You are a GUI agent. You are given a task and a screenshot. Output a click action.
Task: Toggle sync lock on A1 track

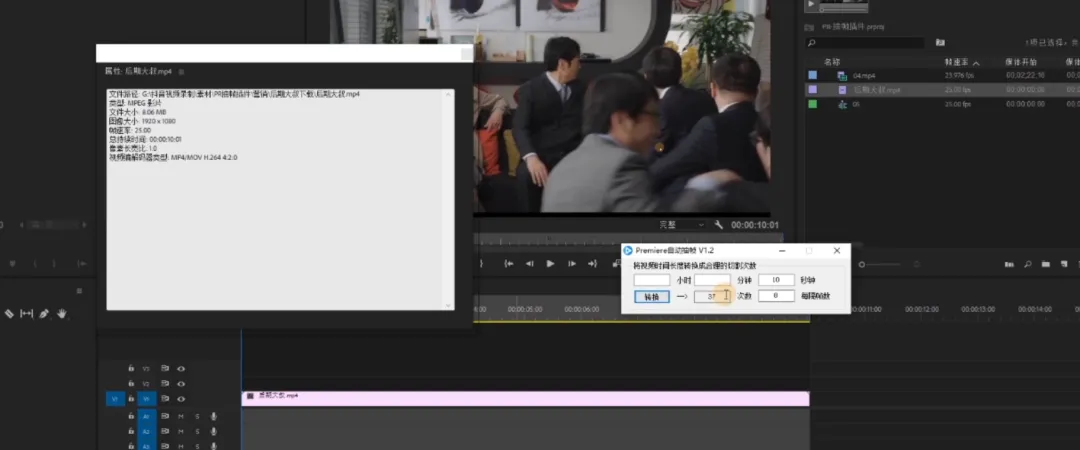click(165, 416)
